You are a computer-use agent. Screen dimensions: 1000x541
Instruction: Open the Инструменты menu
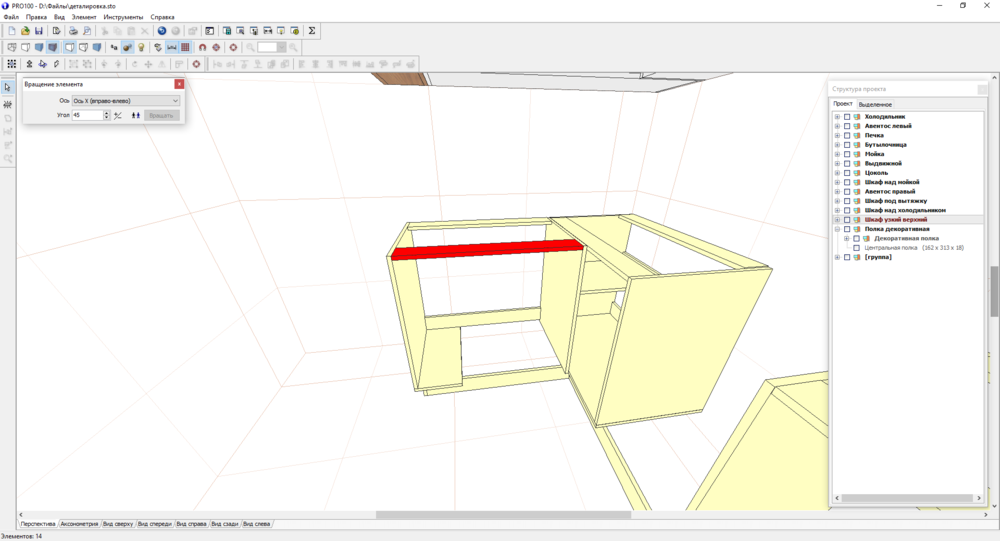pos(123,17)
